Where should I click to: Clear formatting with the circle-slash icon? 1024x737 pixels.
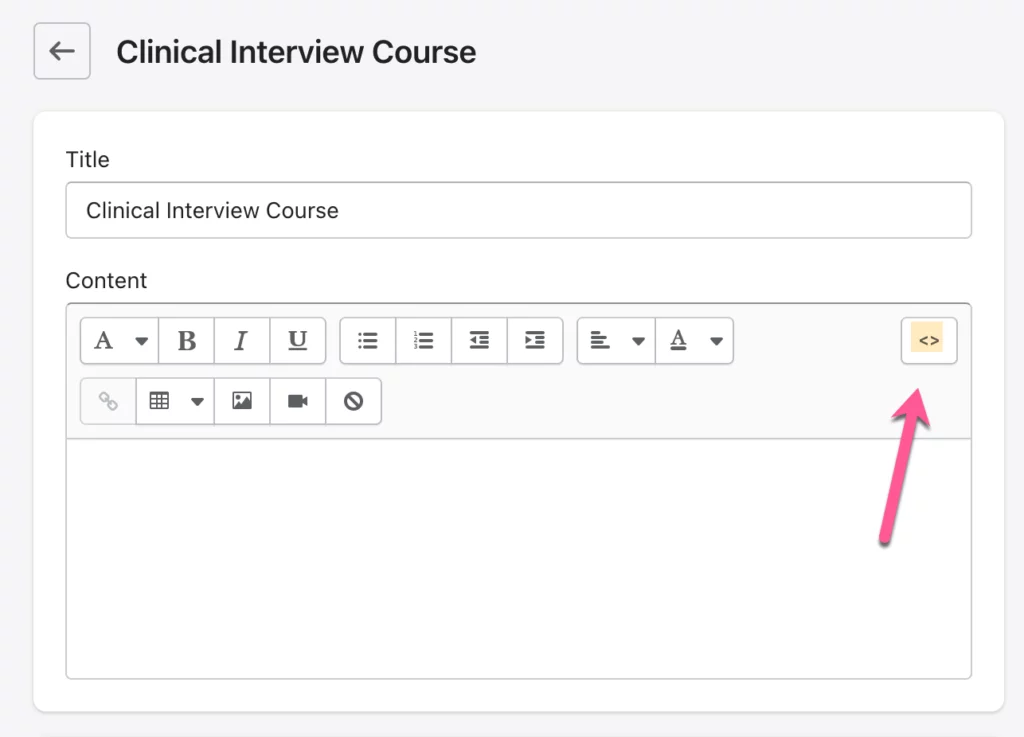point(353,401)
